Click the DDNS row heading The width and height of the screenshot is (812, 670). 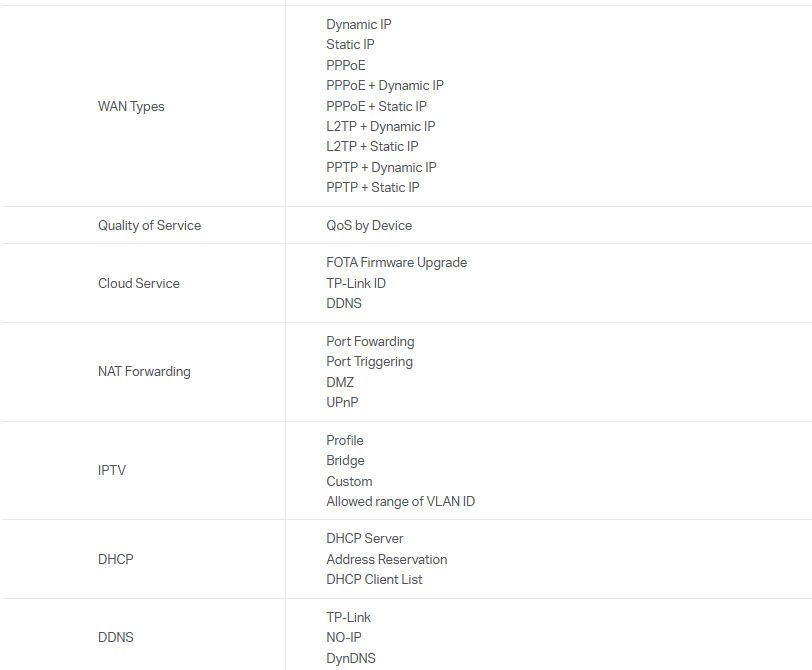coord(116,637)
